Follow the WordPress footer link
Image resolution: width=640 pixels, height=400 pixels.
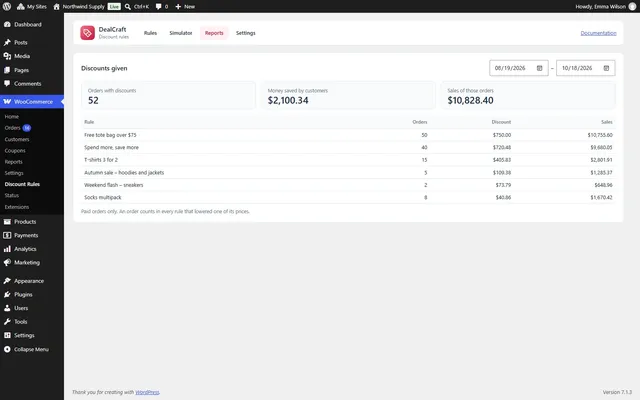coord(147,392)
